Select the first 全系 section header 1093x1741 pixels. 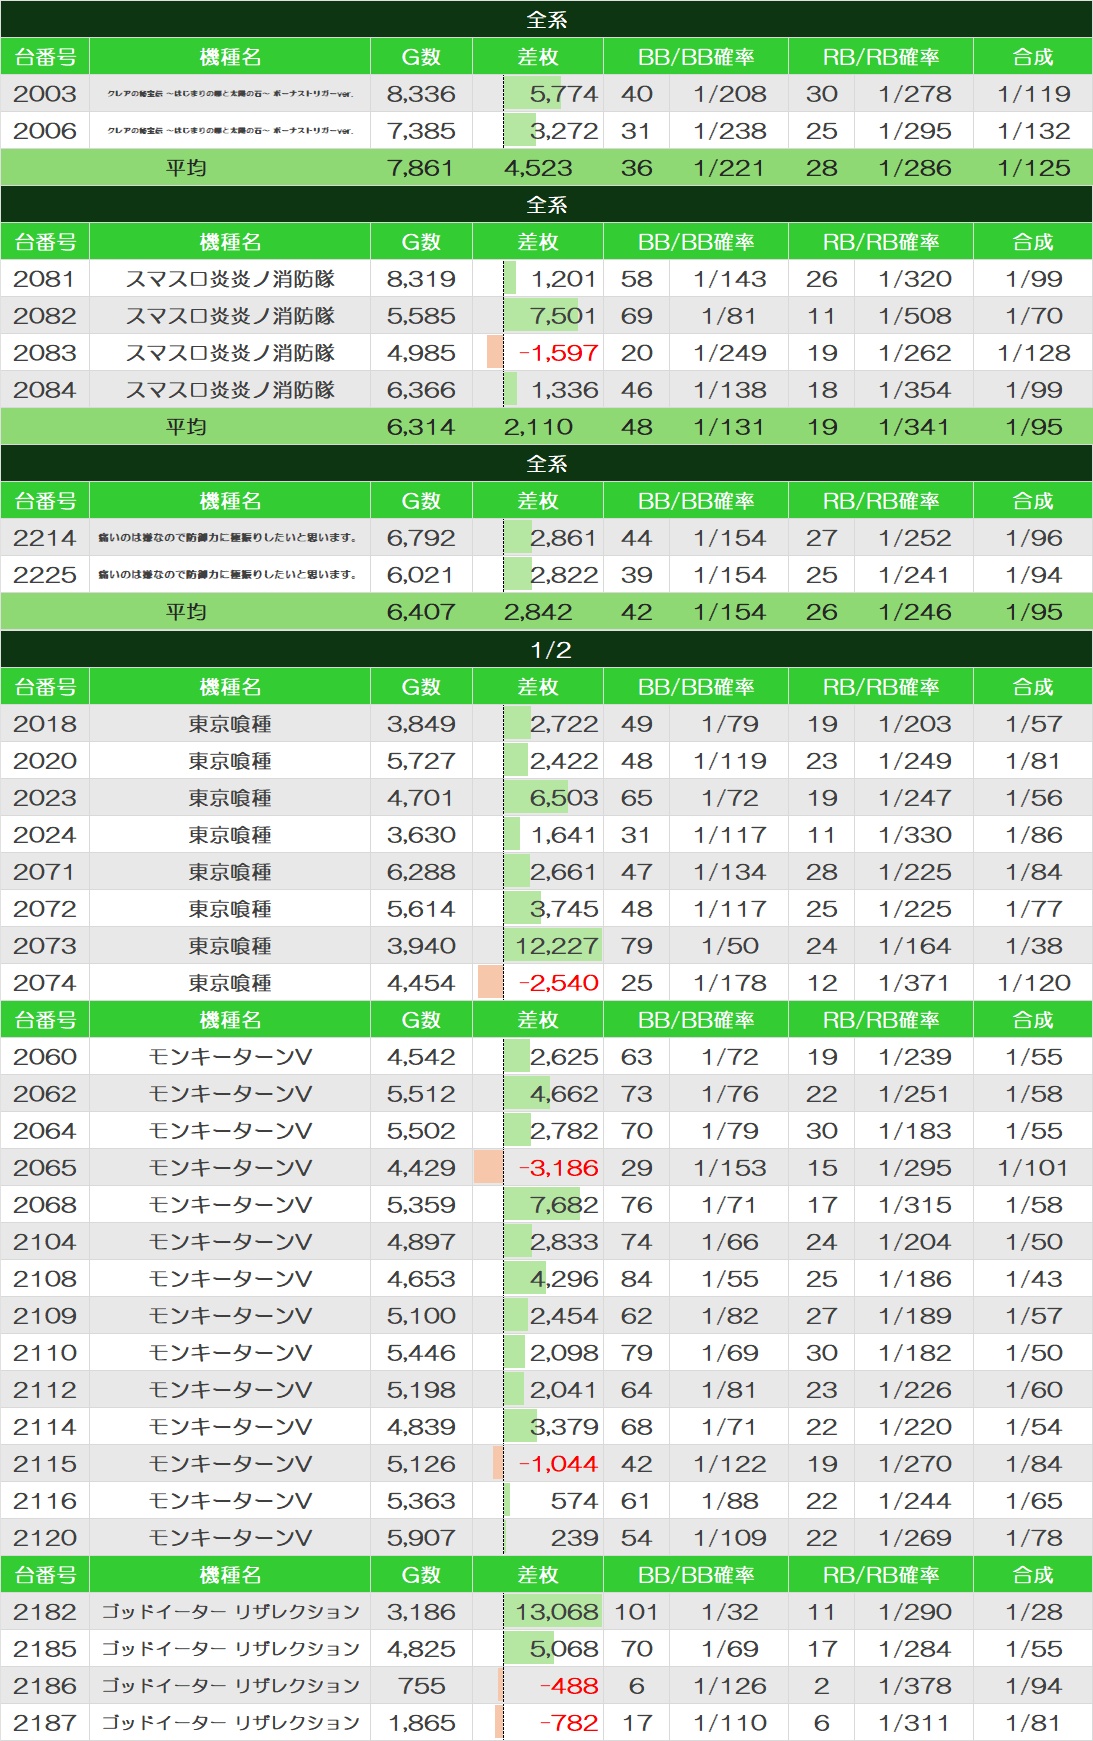(546, 19)
